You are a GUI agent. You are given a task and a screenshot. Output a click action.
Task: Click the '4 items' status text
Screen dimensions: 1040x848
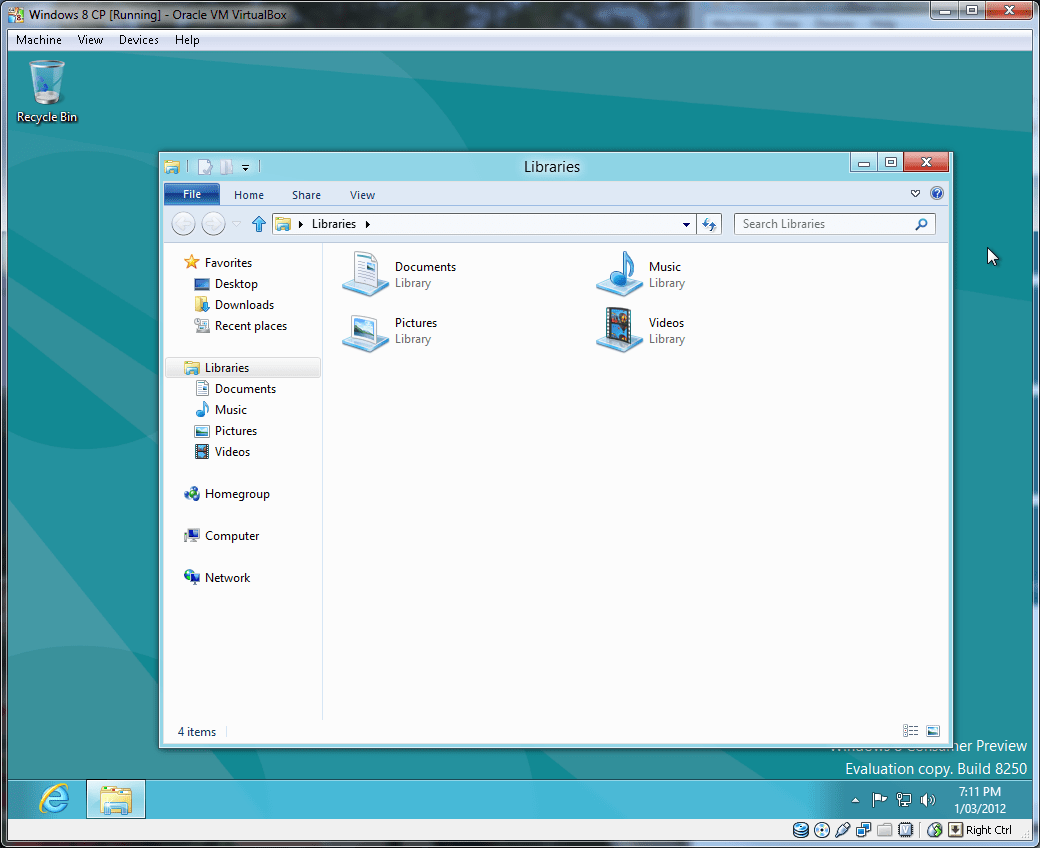coord(197,731)
